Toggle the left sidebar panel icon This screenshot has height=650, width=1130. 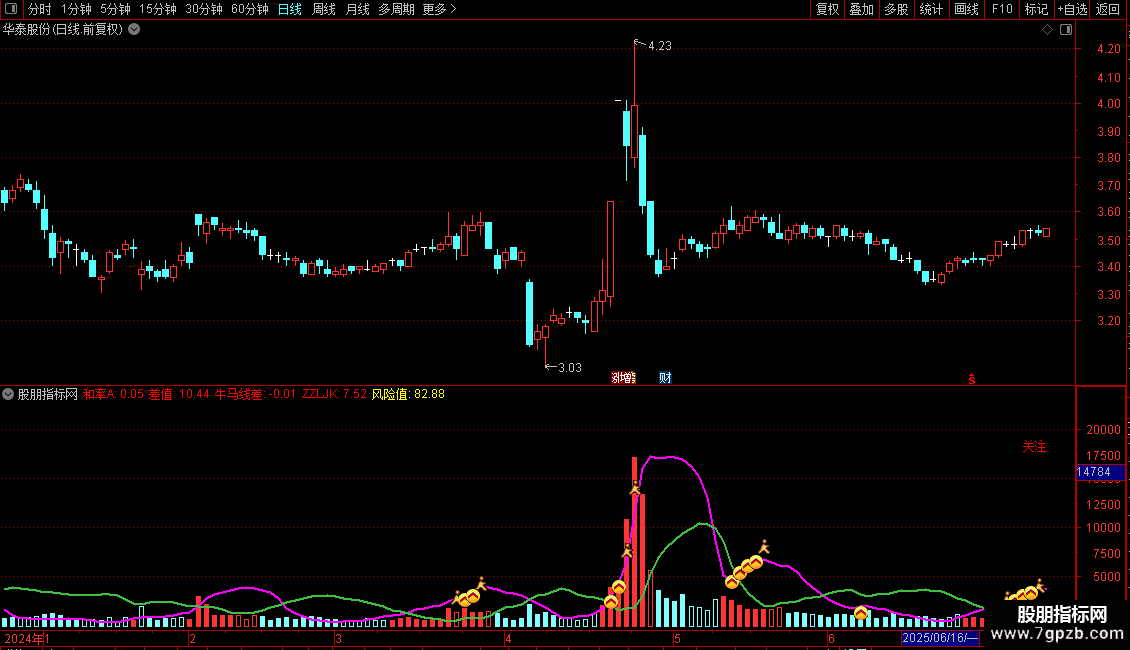pos(11,9)
